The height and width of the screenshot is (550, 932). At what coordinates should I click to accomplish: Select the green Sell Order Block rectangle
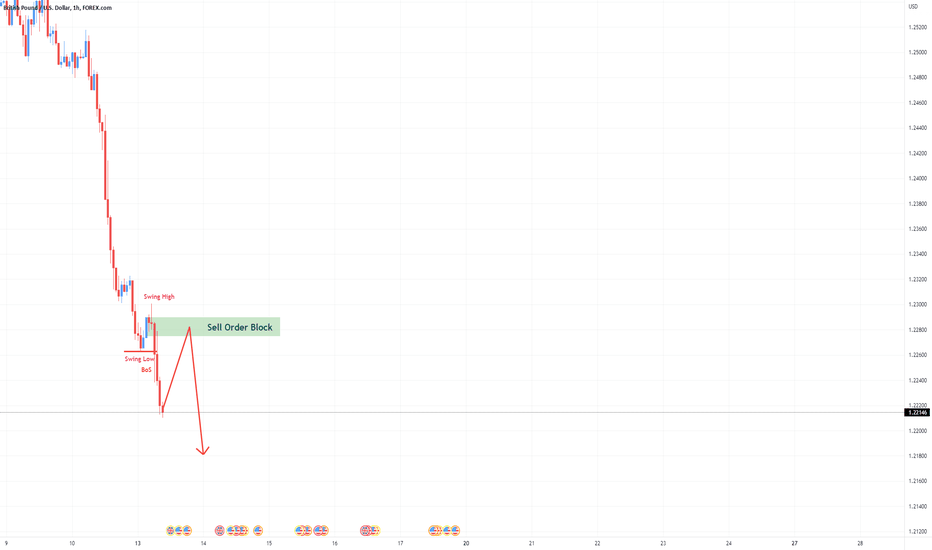[215, 326]
